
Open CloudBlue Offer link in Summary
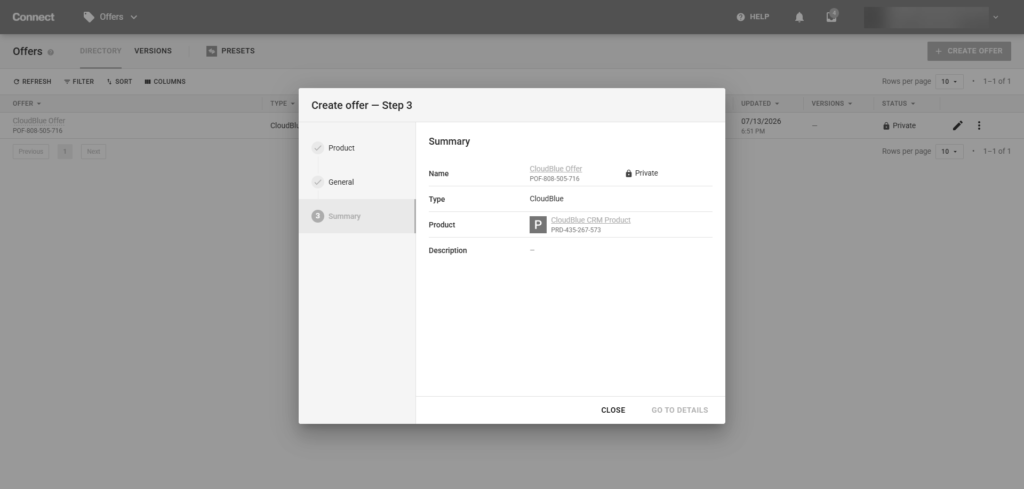[556, 169]
